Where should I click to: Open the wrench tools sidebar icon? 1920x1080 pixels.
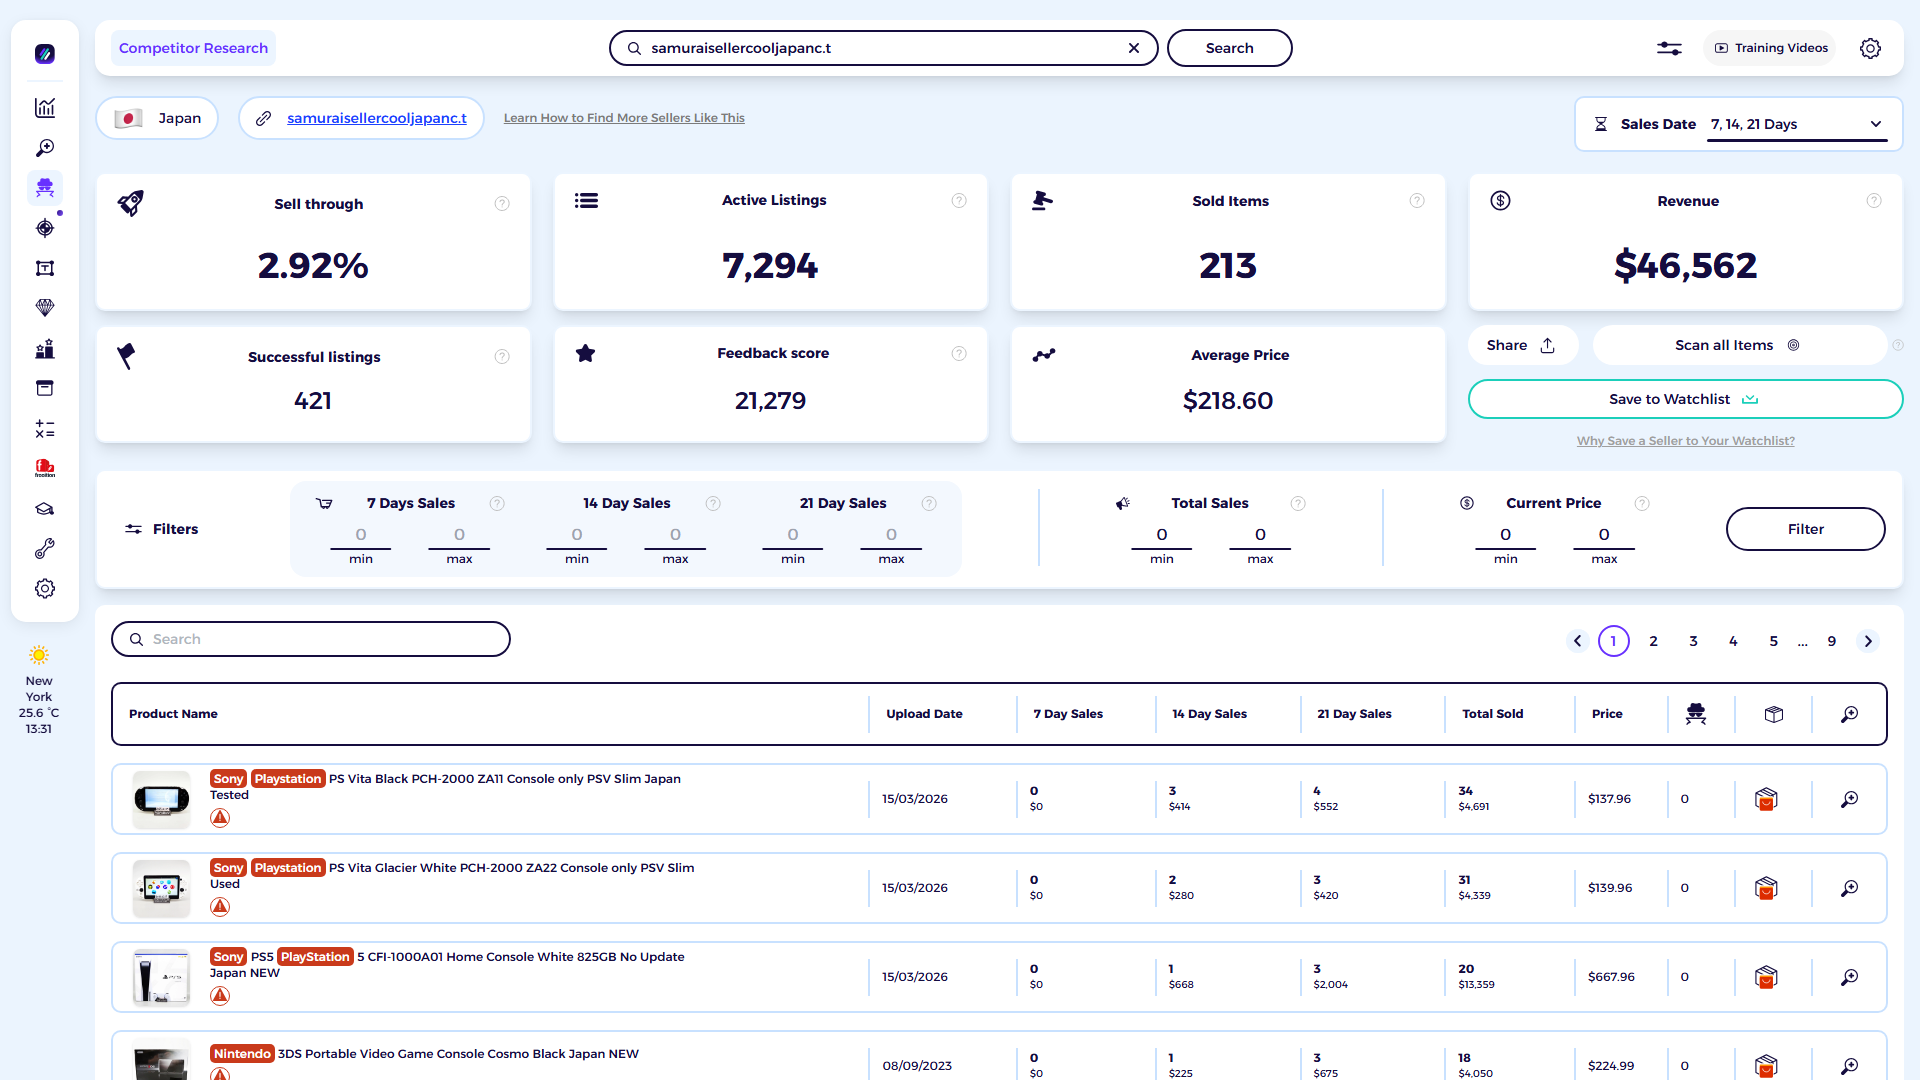pos(45,549)
